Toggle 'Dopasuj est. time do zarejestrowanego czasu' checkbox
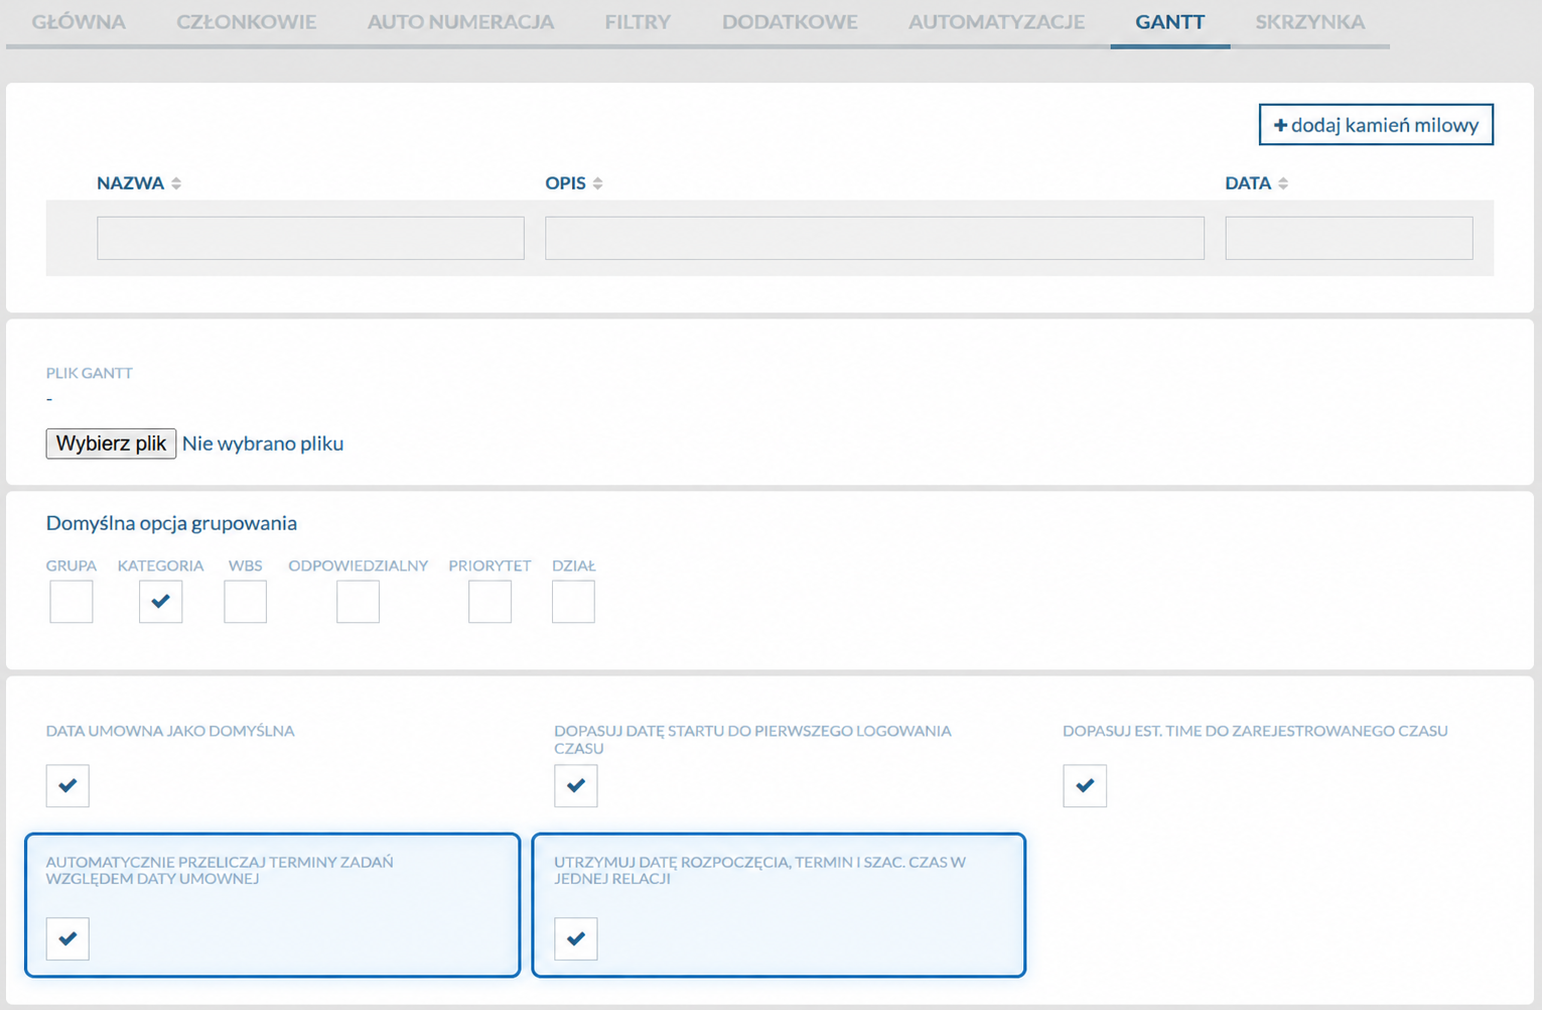Screen dimensions: 1542x1010 tap(1085, 786)
